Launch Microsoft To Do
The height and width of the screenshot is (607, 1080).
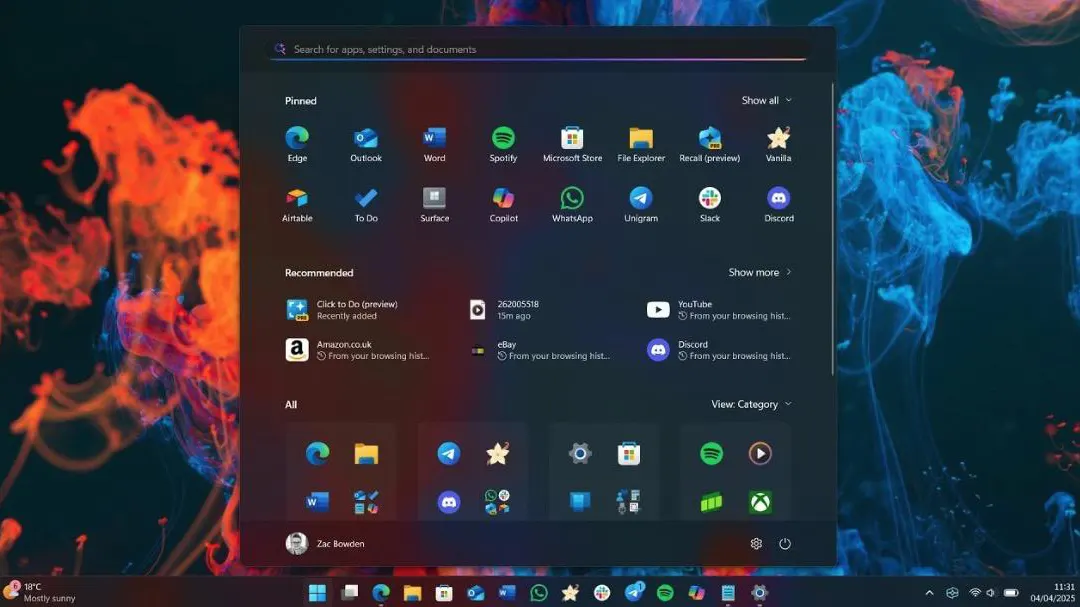pyautogui.click(x=365, y=204)
